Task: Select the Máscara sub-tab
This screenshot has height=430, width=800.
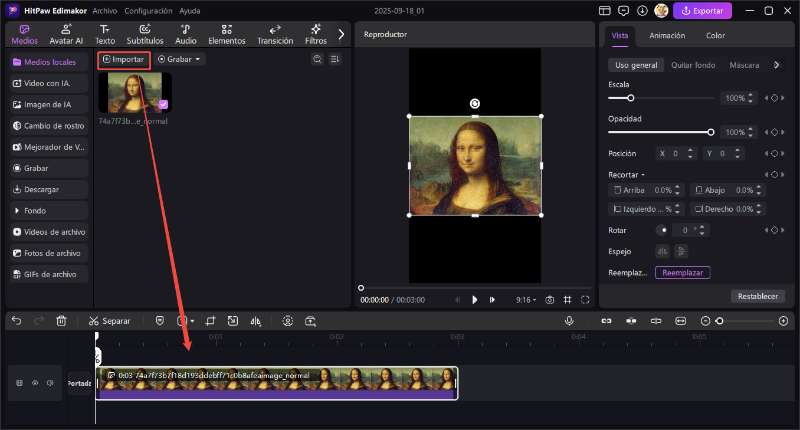Action: pos(744,65)
